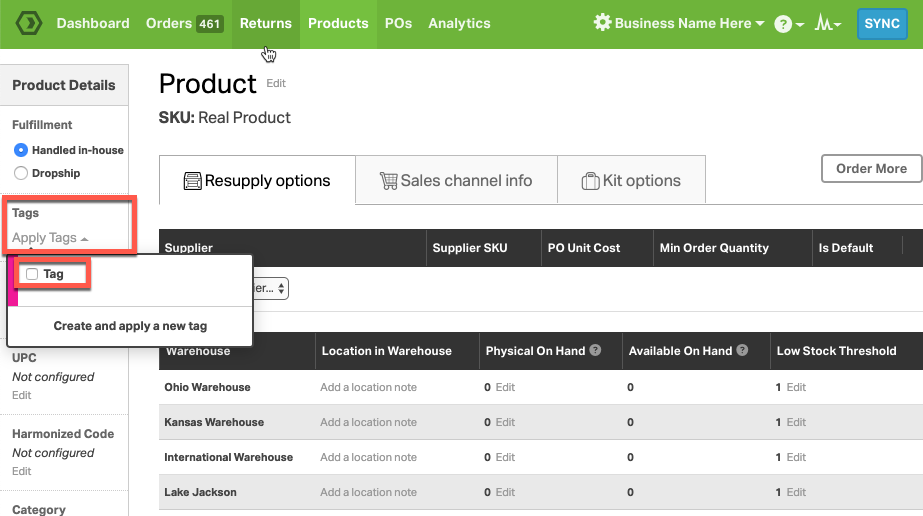Image resolution: width=923 pixels, height=516 pixels.
Task: Check the Tag checkbox
Action: (x=32, y=274)
